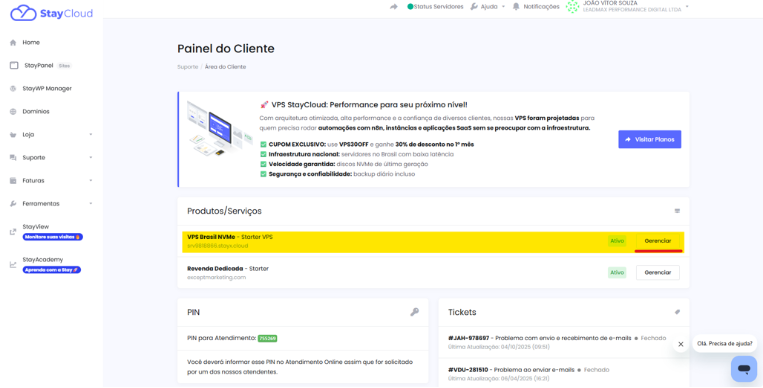This screenshot has width=763, height=388.
Task: Open Status Servidores
Action: (438, 7)
